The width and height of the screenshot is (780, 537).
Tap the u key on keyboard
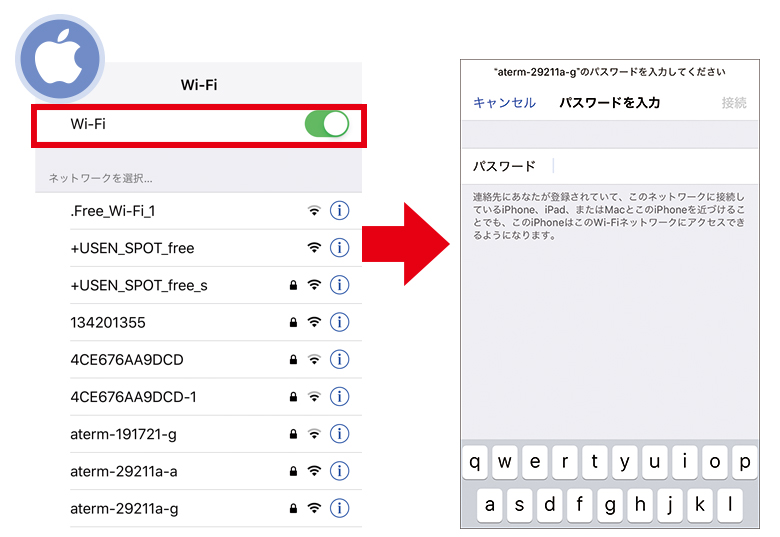coord(655,462)
